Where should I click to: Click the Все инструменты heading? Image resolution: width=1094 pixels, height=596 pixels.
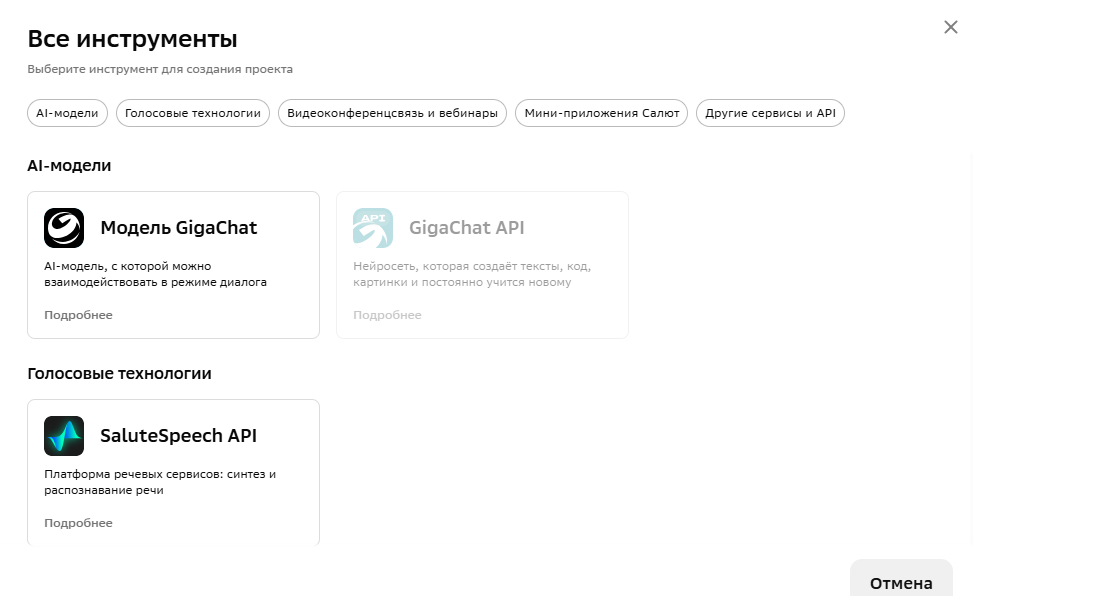(x=133, y=39)
